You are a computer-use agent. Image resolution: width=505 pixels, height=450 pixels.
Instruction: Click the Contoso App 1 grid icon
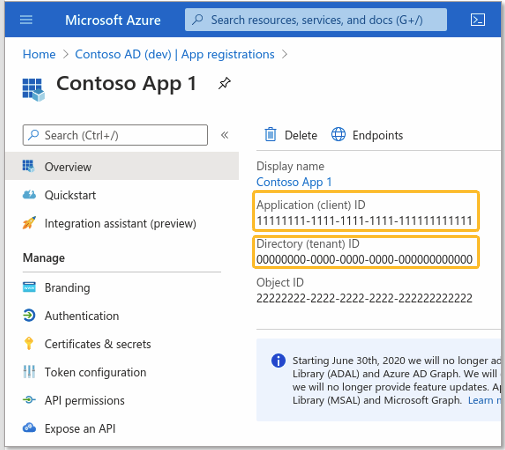[x=33, y=89]
